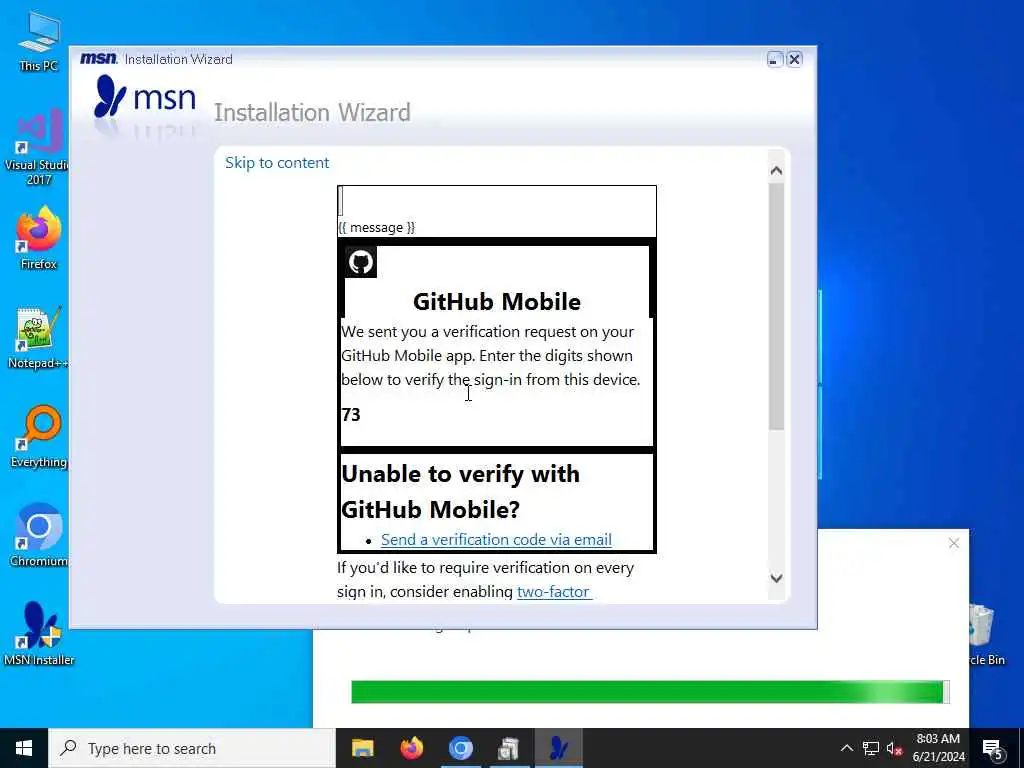The height and width of the screenshot is (768, 1024).
Task: Launch Everything search desktop shortcut
Action: (37, 436)
